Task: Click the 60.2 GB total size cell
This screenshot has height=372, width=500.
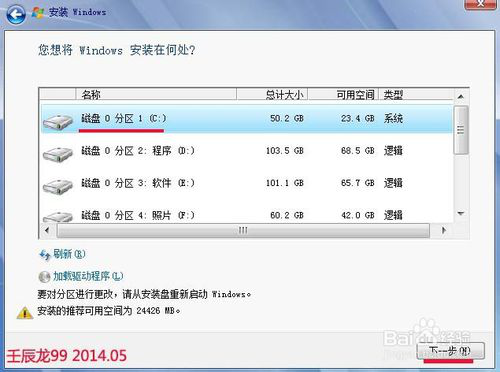Action: tap(287, 215)
